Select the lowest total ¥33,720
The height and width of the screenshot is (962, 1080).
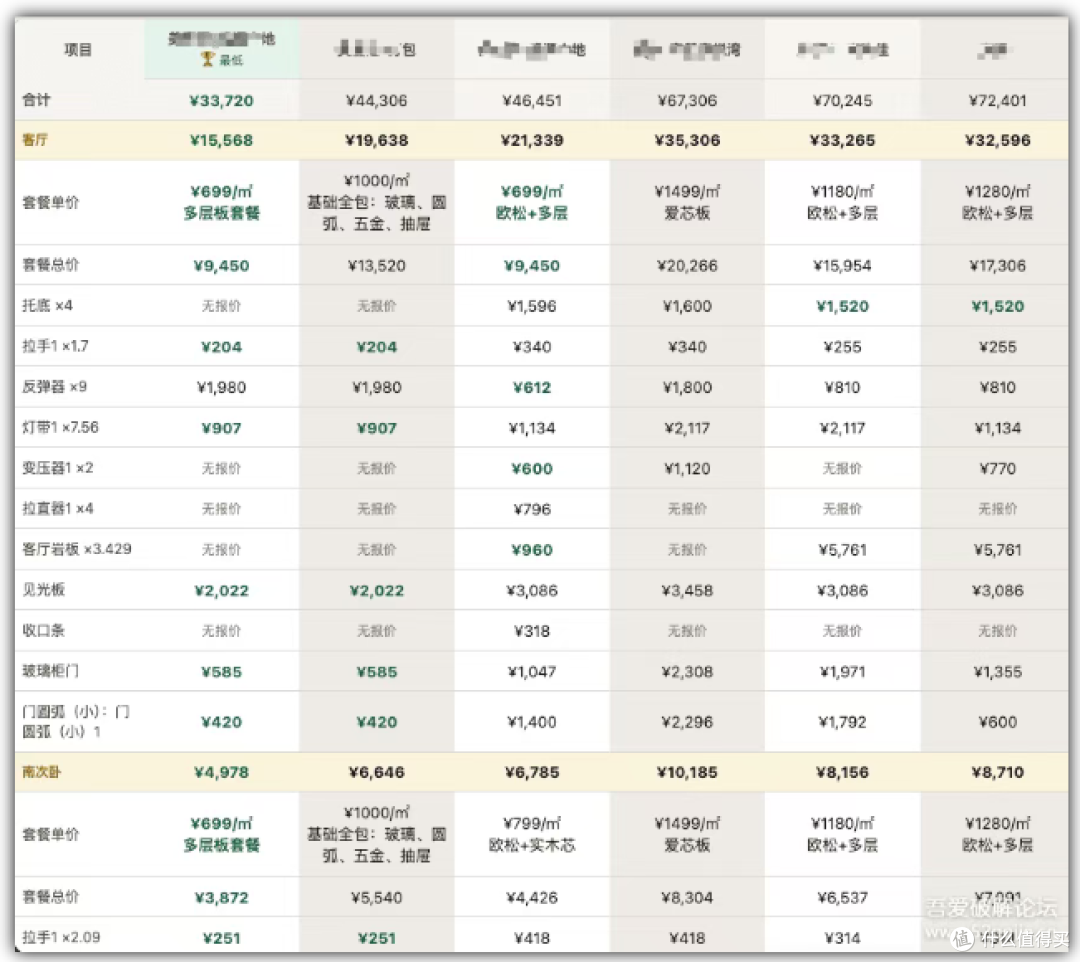pyautogui.click(x=222, y=101)
